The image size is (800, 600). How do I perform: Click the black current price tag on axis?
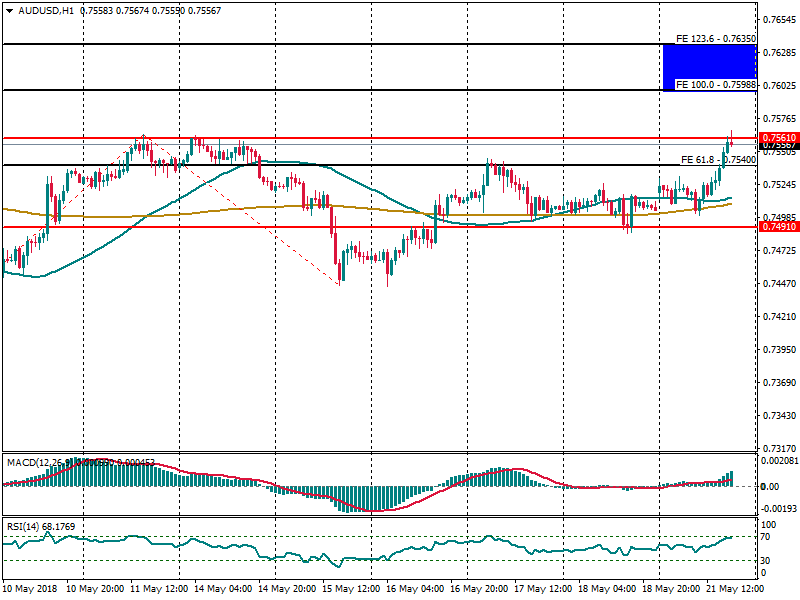tap(778, 147)
